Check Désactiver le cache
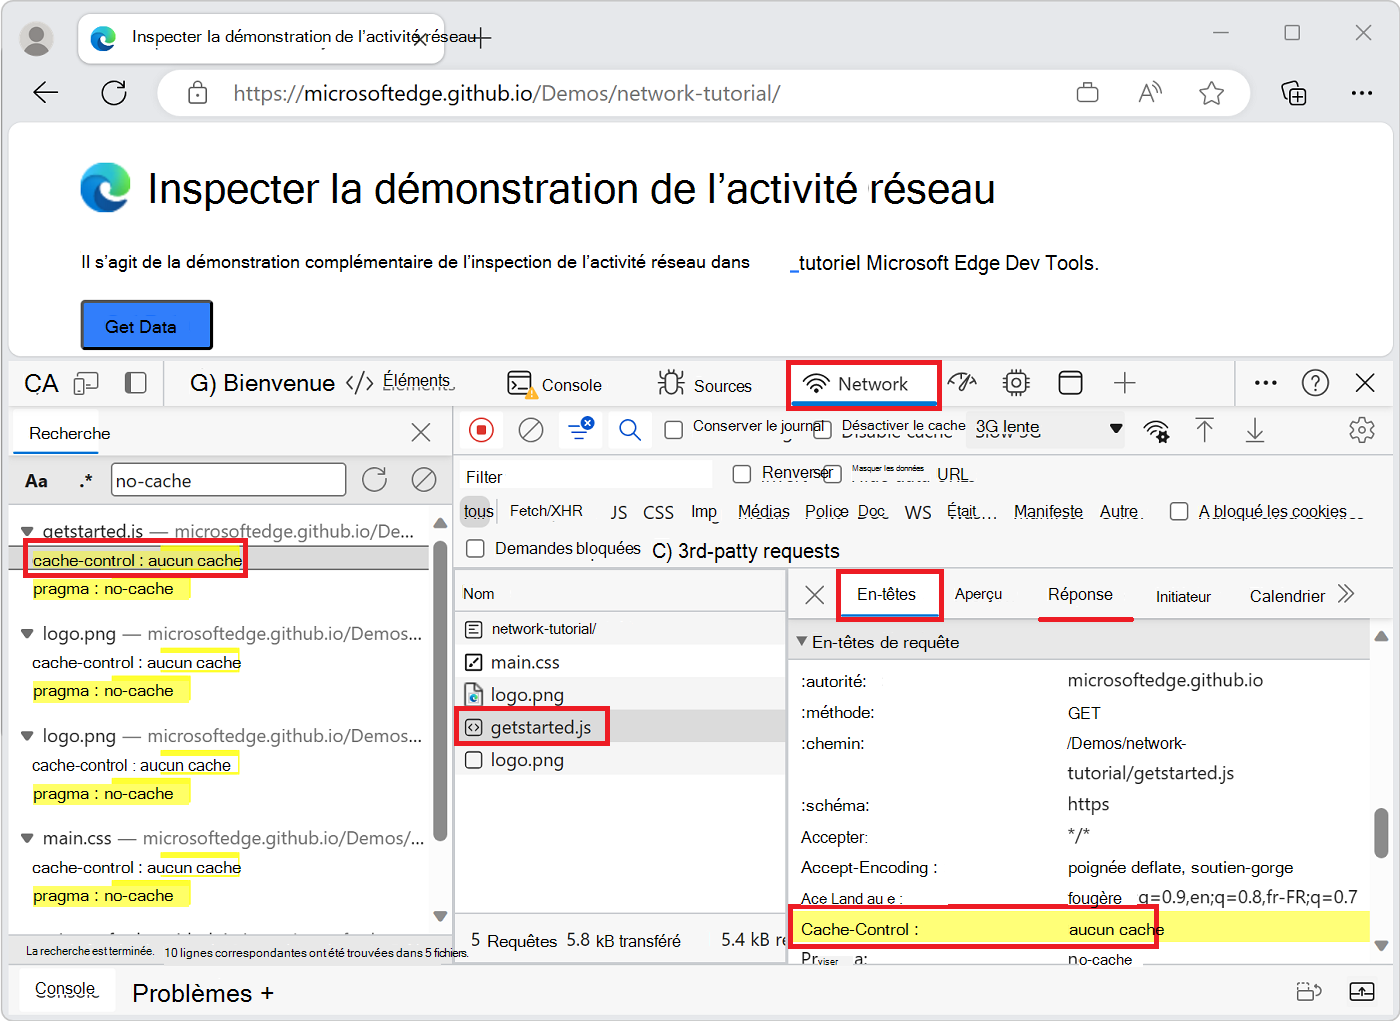The image size is (1400, 1021). (x=821, y=428)
